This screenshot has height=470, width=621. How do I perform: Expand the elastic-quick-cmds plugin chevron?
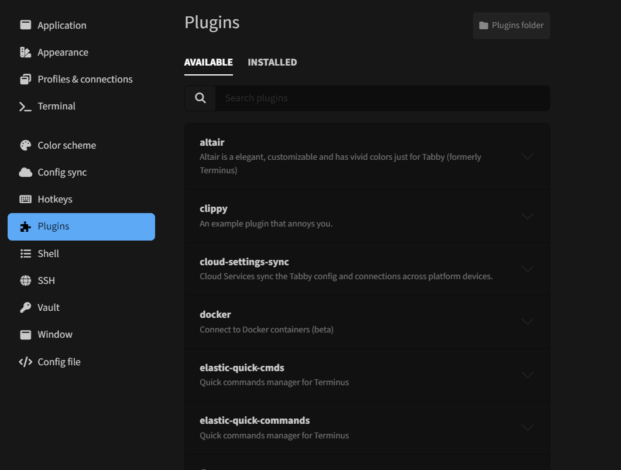click(527, 375)
